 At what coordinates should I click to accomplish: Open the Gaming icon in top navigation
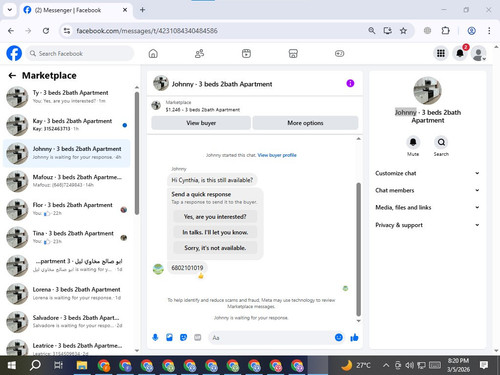pos(339,53)
